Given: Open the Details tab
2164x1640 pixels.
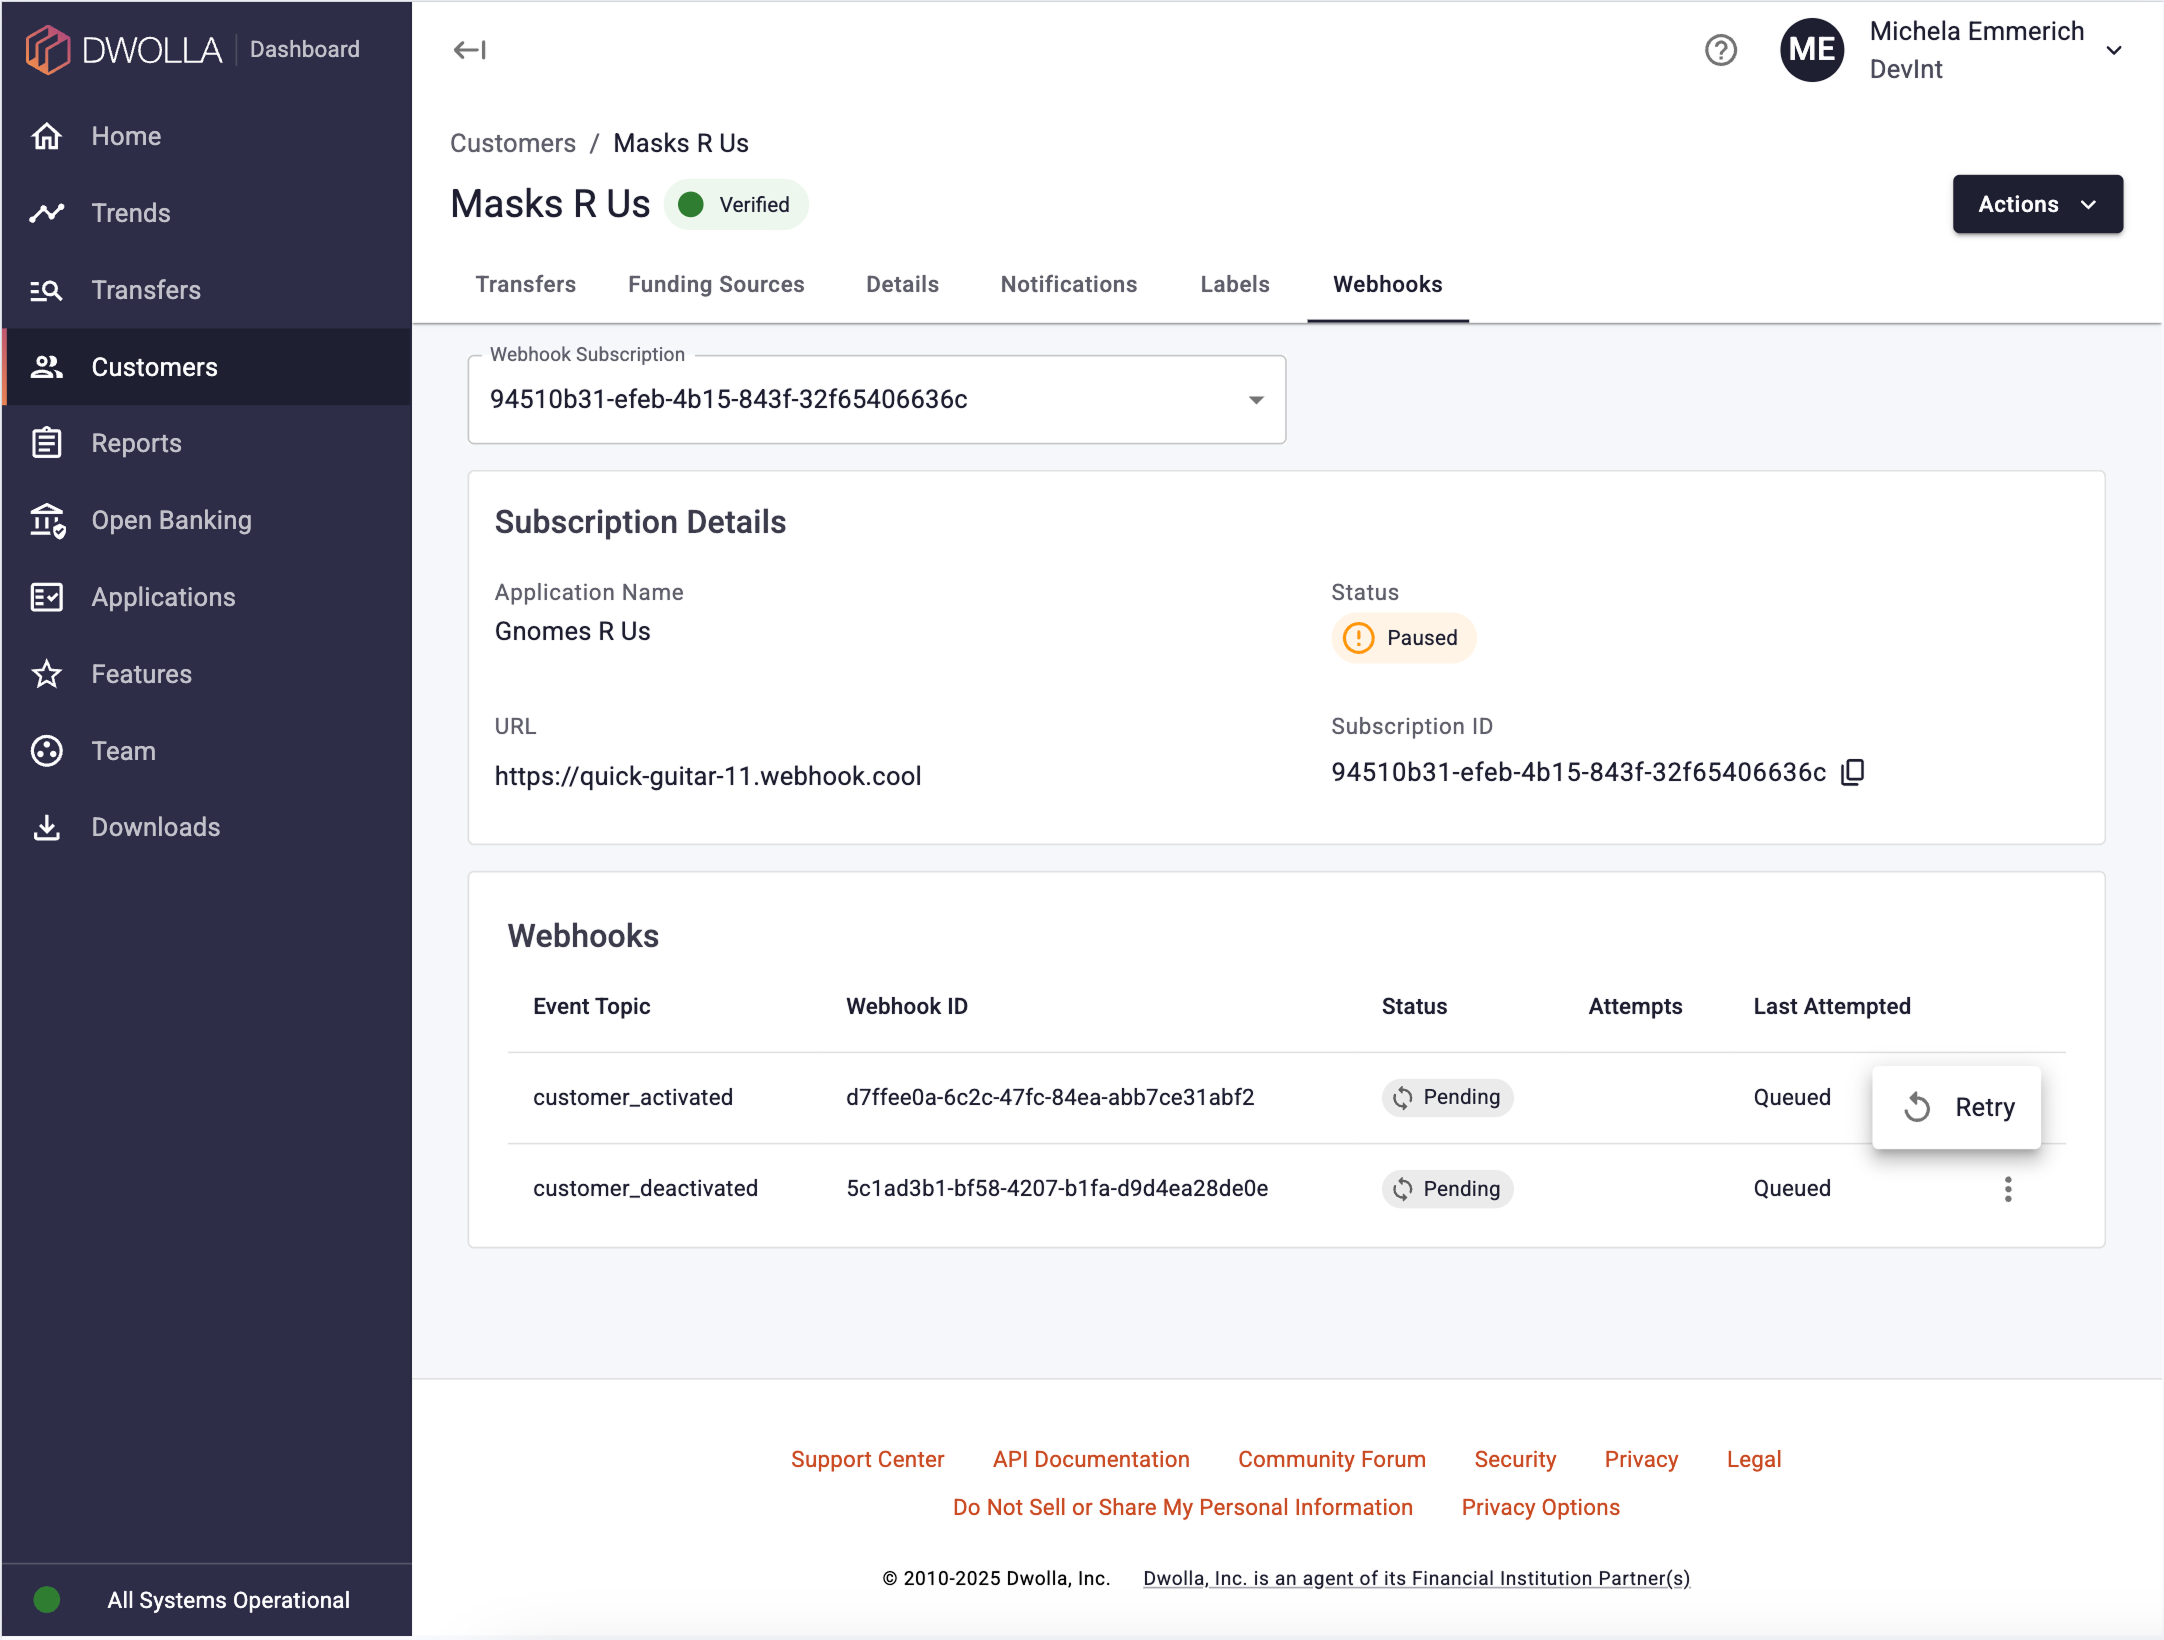Looking at the screenshot, I should [x=902, y=284].
